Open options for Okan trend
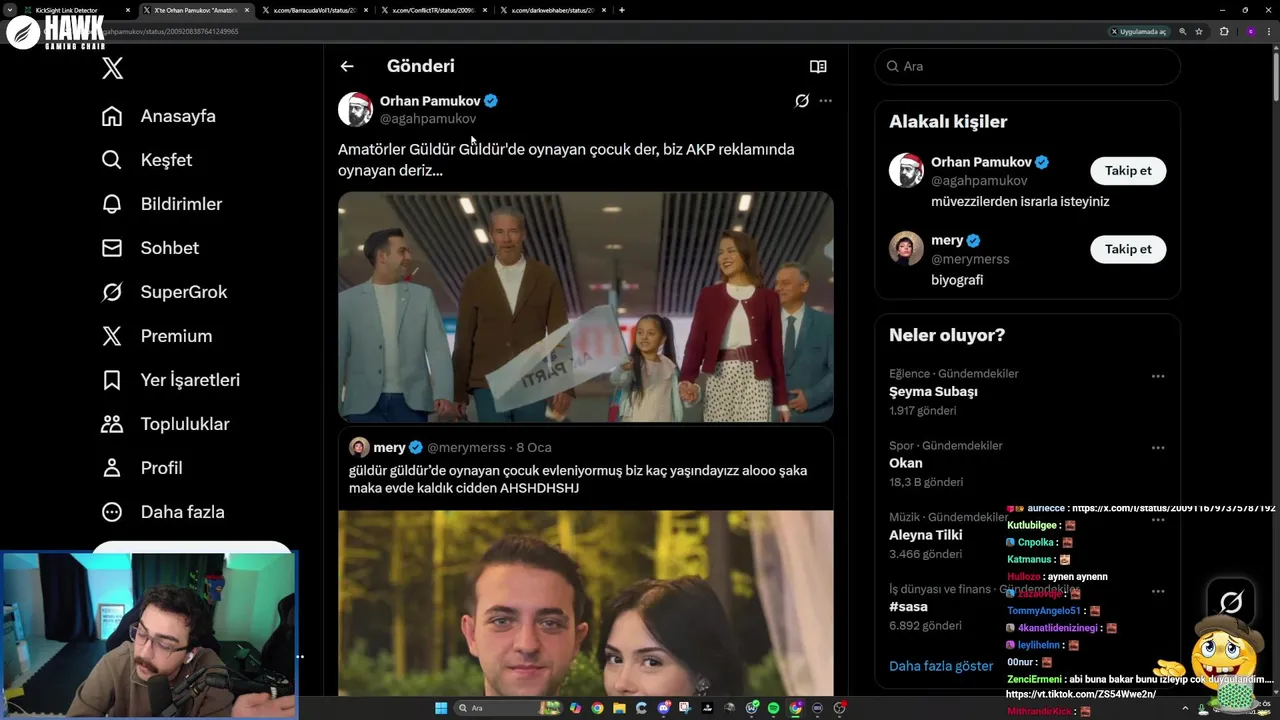Viewport: 1280px width, 720px height. [x=1158, y=448]
